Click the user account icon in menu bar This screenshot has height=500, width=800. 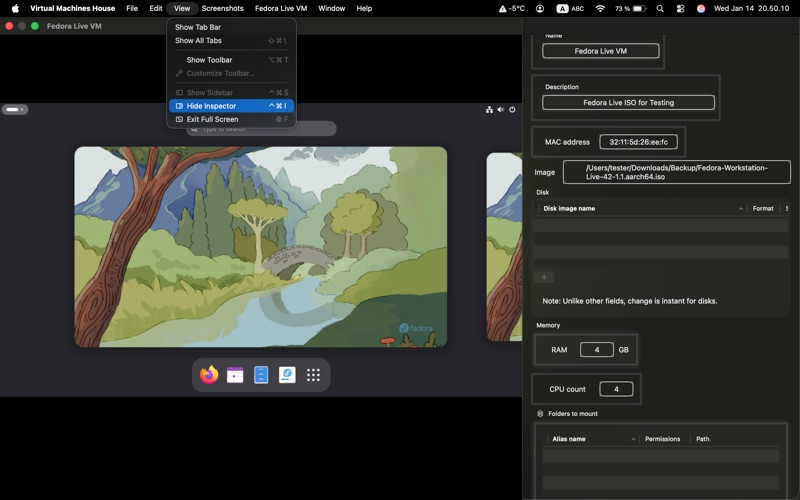pyautogui.click(x=540, y=8)
